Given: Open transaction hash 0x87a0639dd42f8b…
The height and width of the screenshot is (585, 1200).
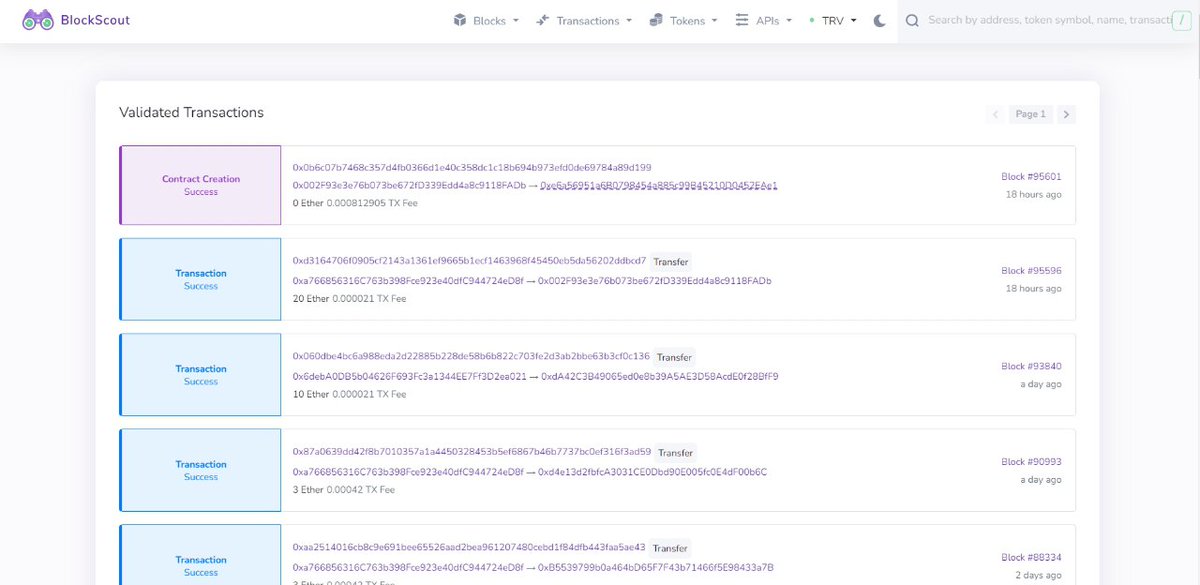Looking at the screenshot, I should (x=472, y=452).
